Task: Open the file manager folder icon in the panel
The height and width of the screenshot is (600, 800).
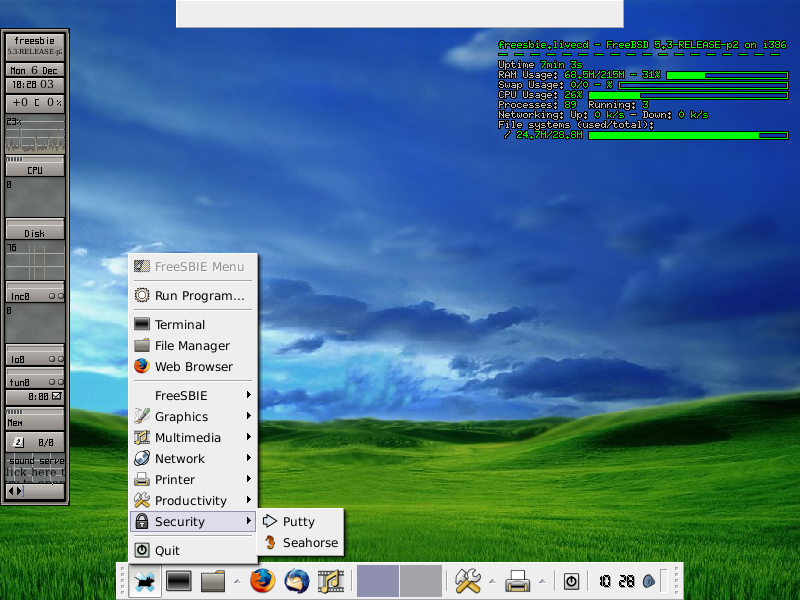Action: click(x=213, y=581)
